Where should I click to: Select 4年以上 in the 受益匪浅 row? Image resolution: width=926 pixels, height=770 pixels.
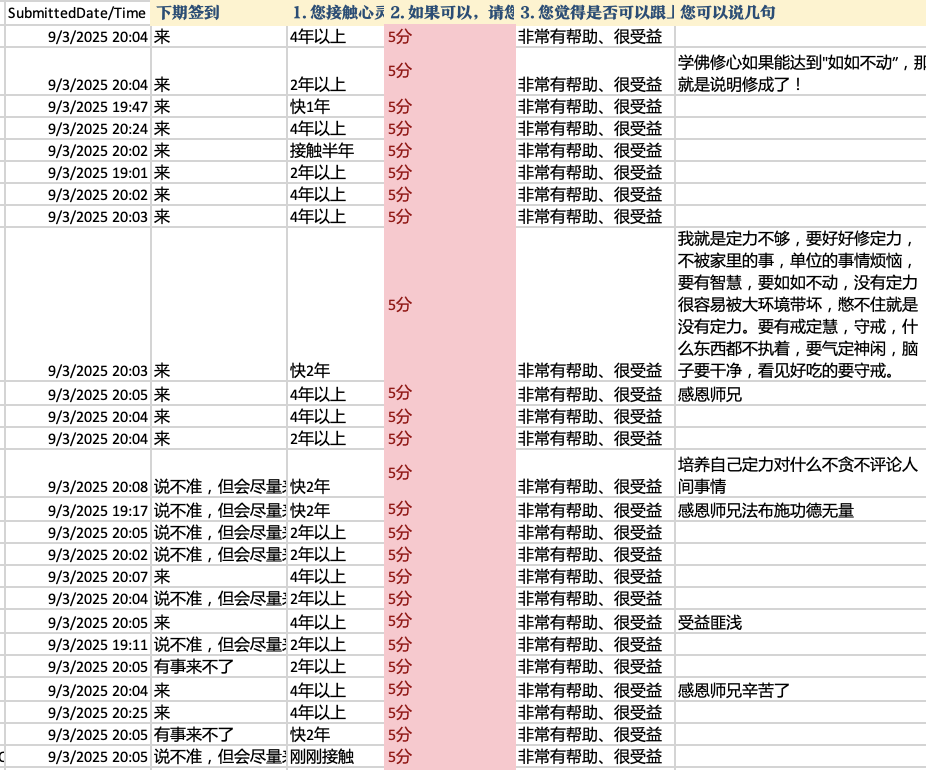[x=335, y=622]
